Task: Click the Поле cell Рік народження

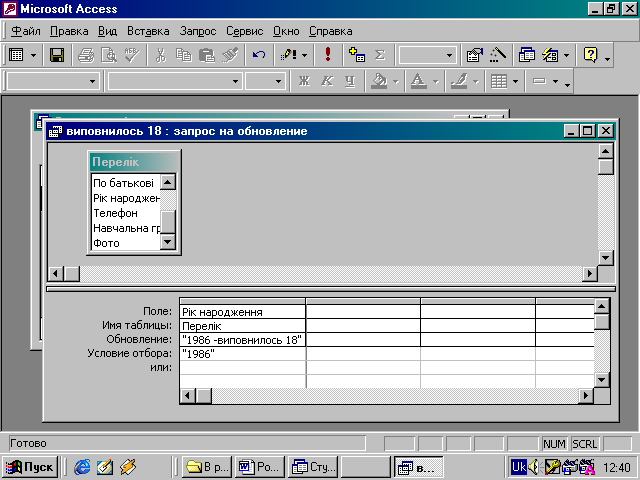Action: click(x=242, y=312)
